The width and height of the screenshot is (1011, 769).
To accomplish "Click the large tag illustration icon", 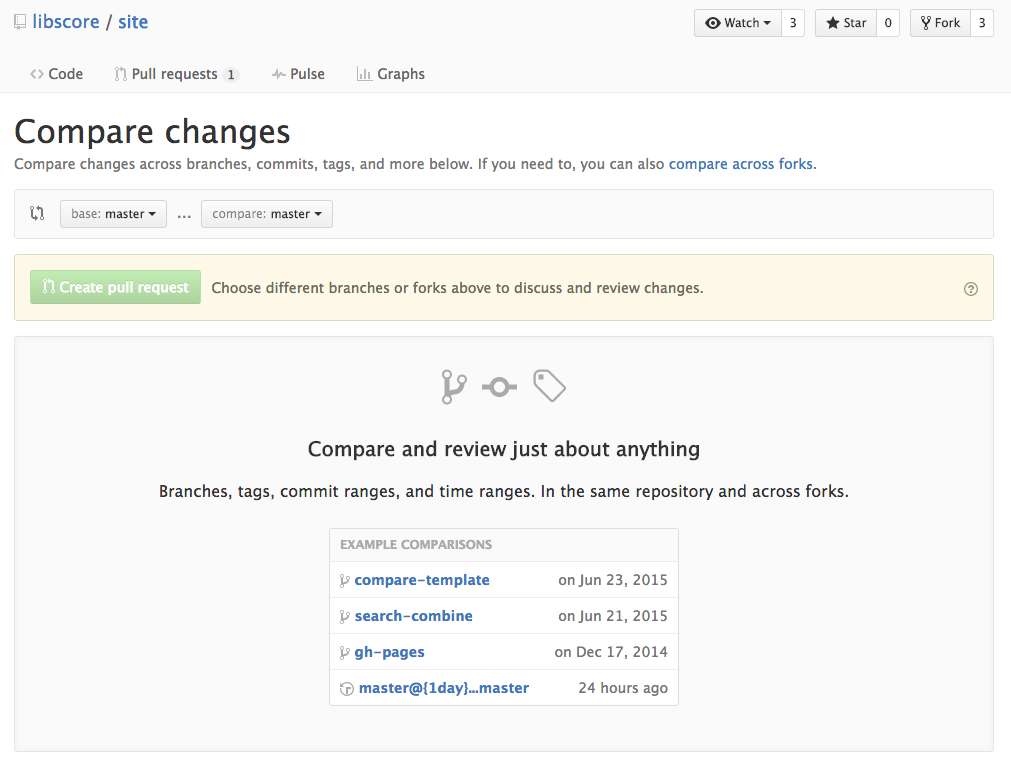I will (549, 385).
